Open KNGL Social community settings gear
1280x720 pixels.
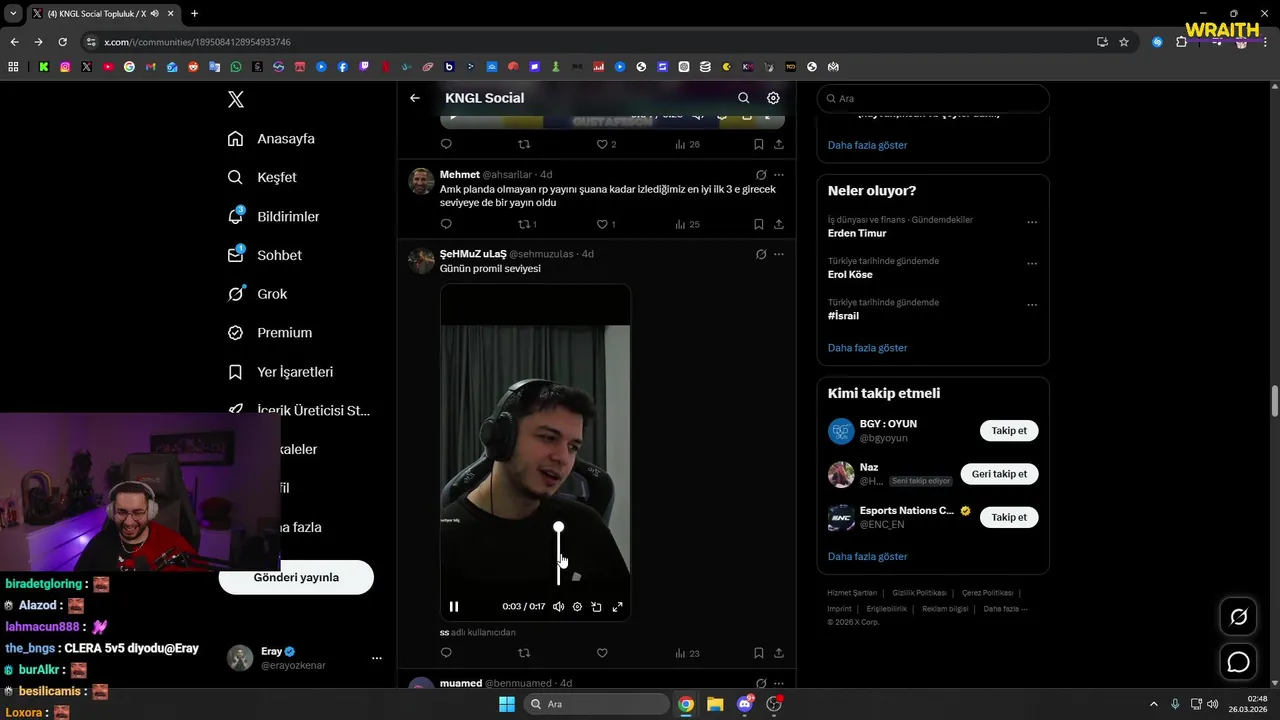coord(773,98)
